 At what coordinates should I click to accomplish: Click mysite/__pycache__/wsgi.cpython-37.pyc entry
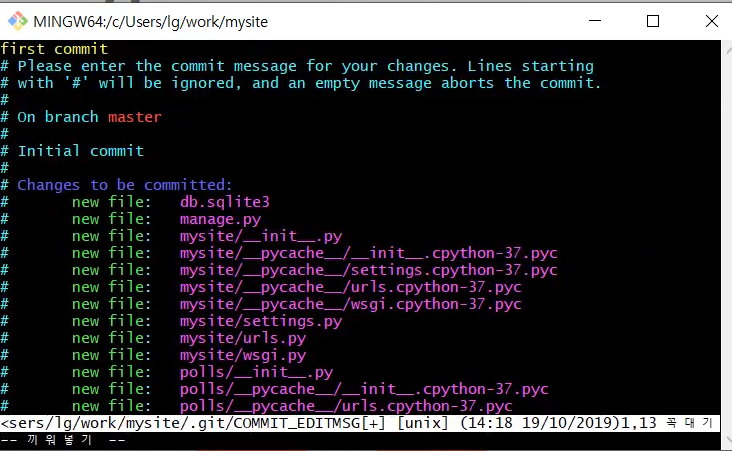pos(351,304)
